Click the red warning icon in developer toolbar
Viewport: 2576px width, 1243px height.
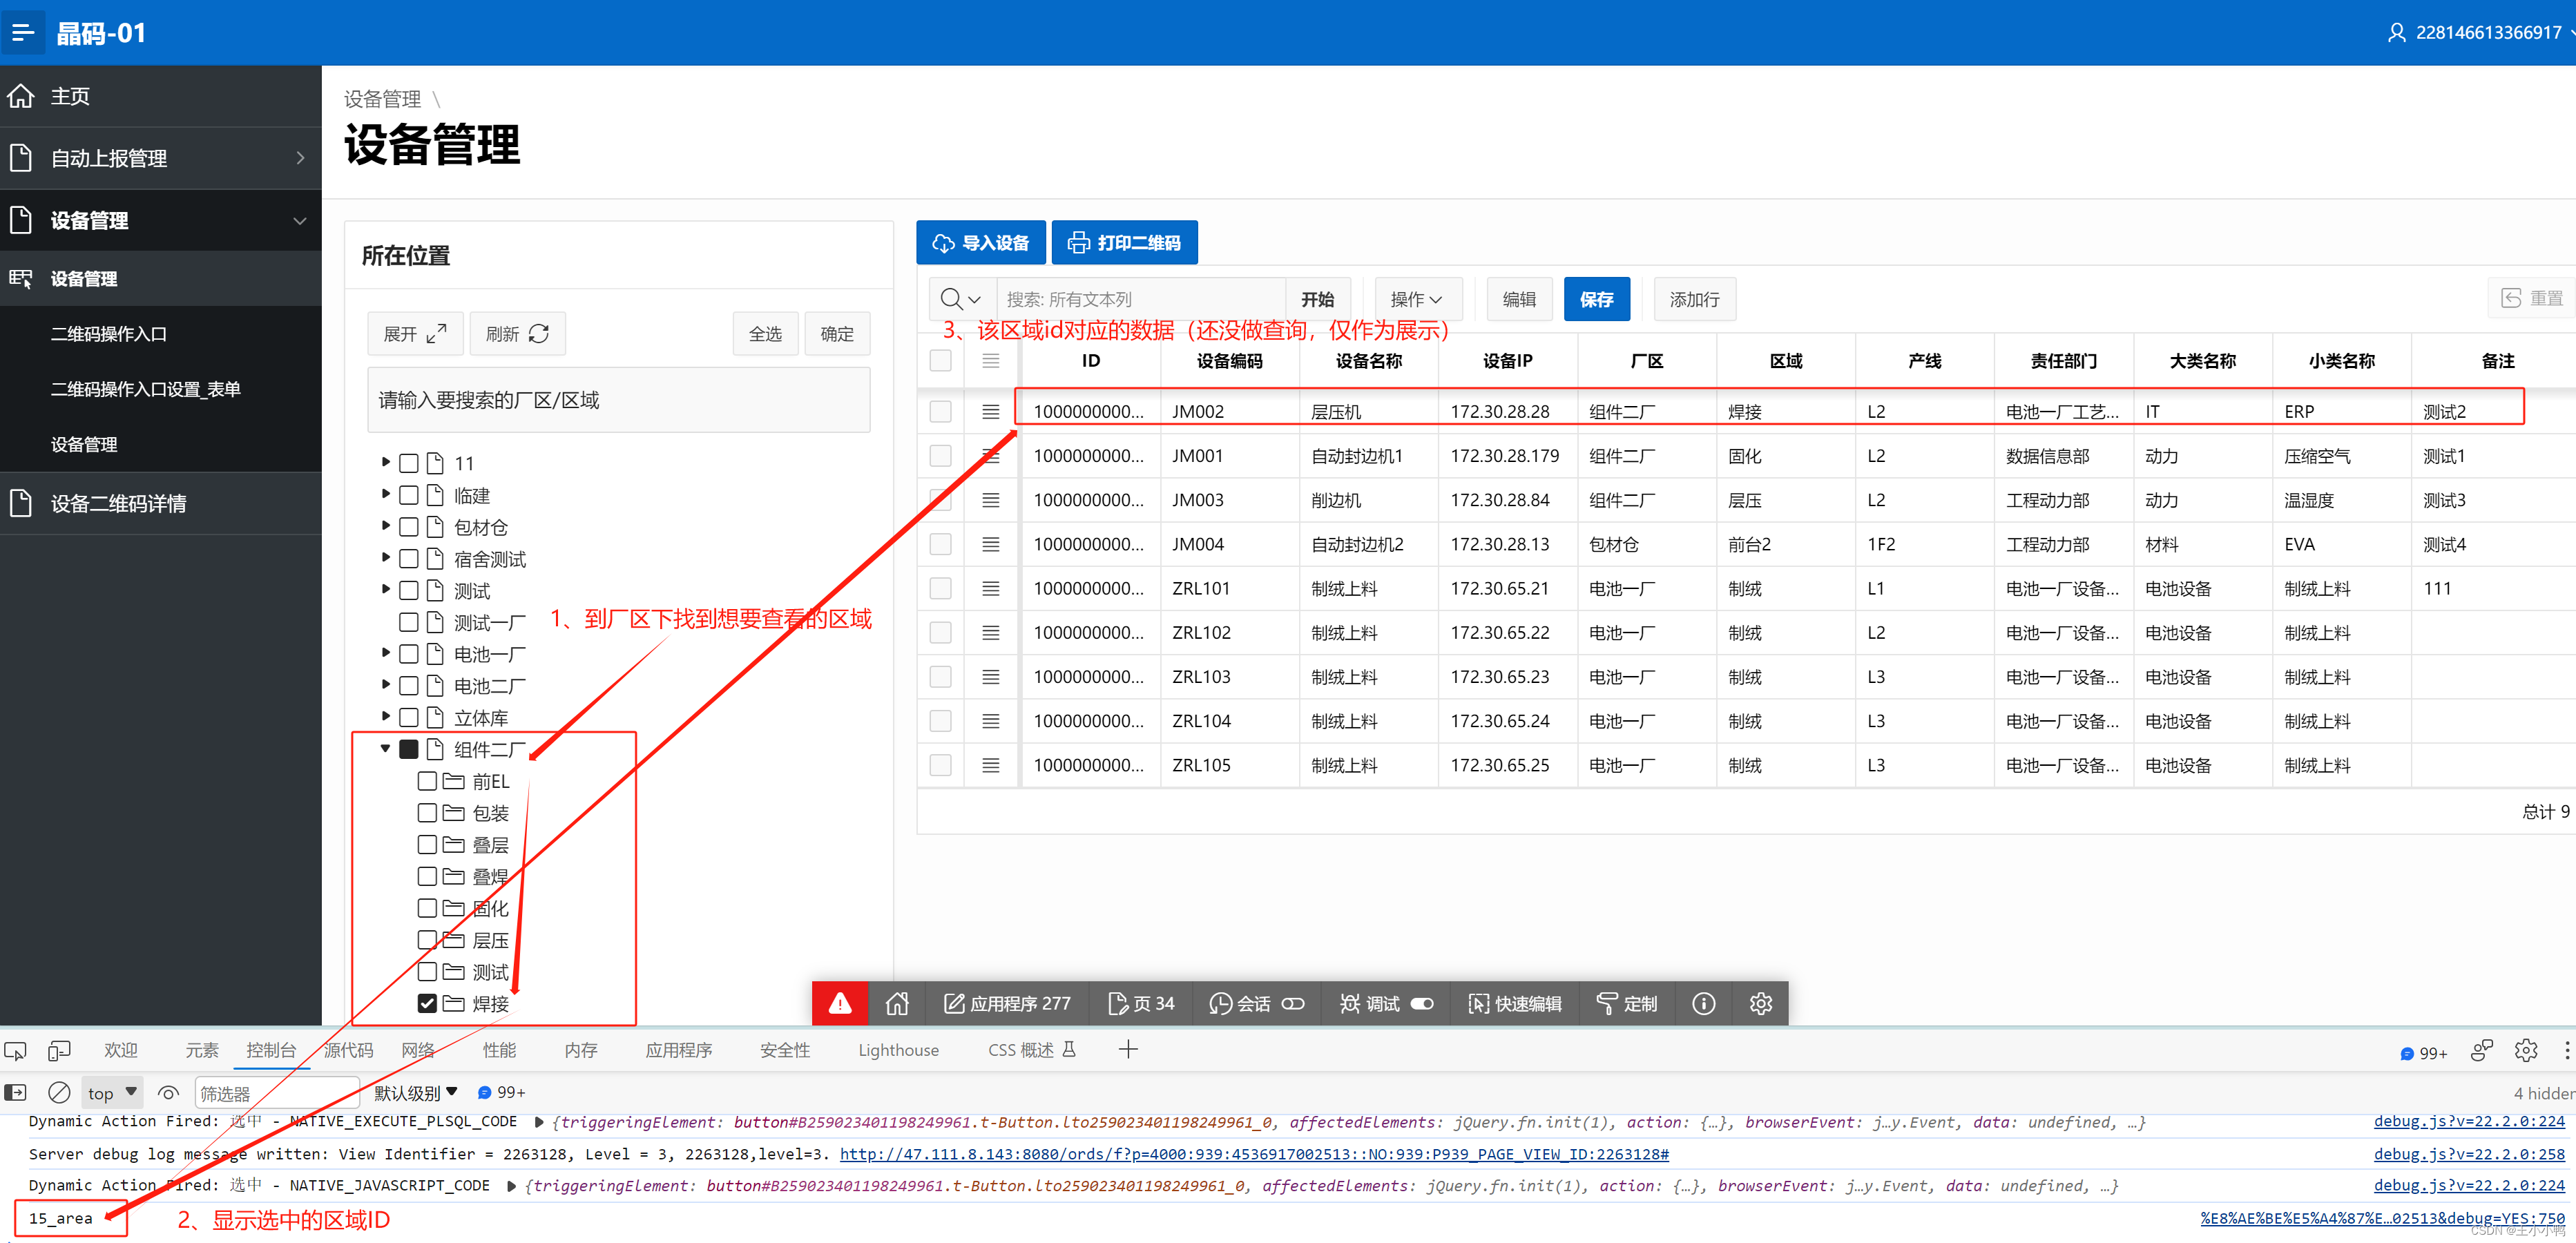pos(840,1003)
